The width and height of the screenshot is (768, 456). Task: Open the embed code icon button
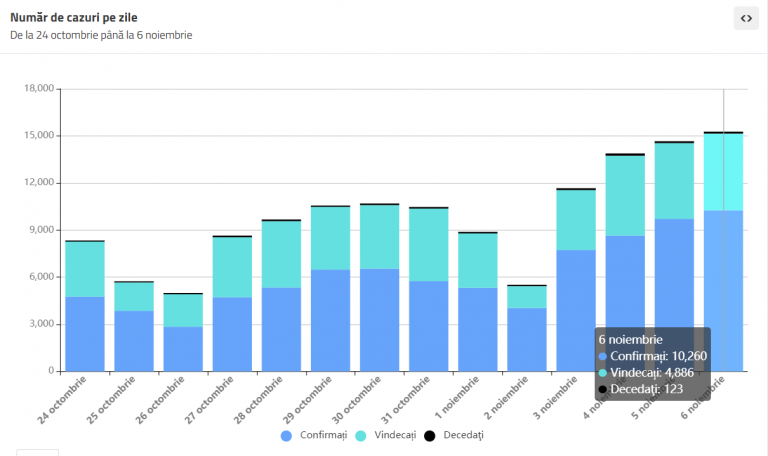click(746, 18)
